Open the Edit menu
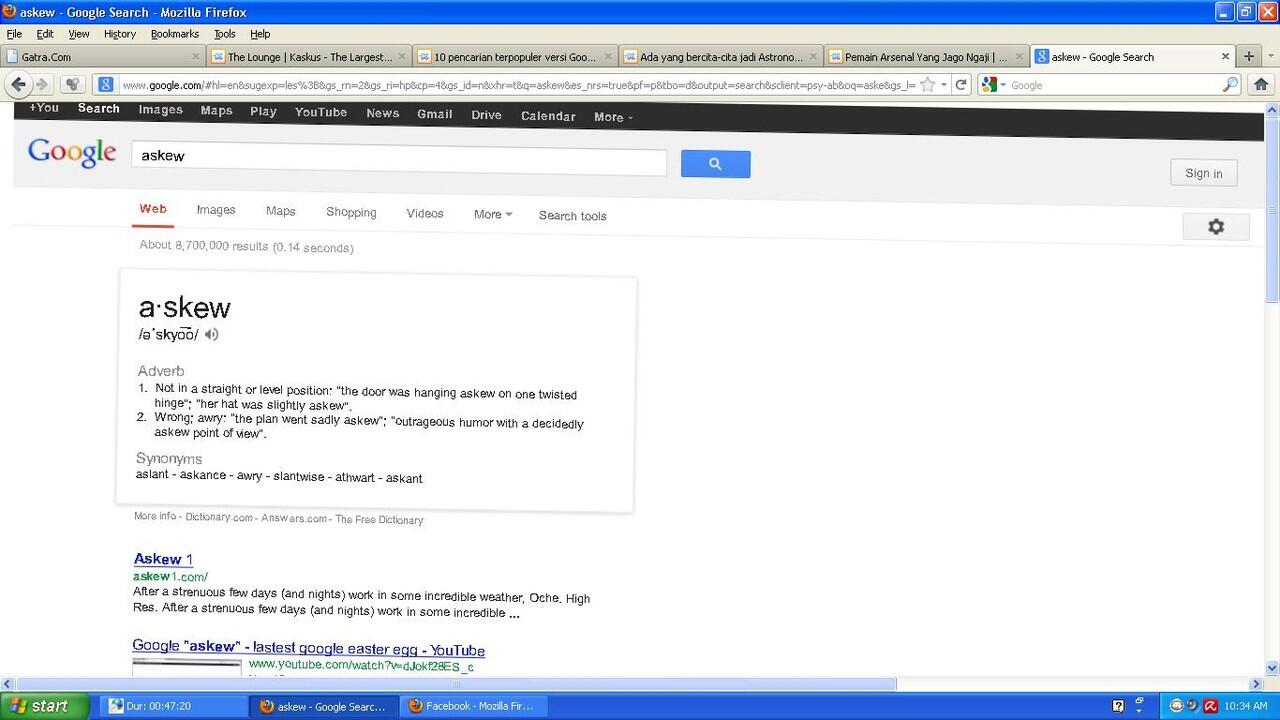The image size is (1280, 720). pyautogui.click(x=45, y=34)
